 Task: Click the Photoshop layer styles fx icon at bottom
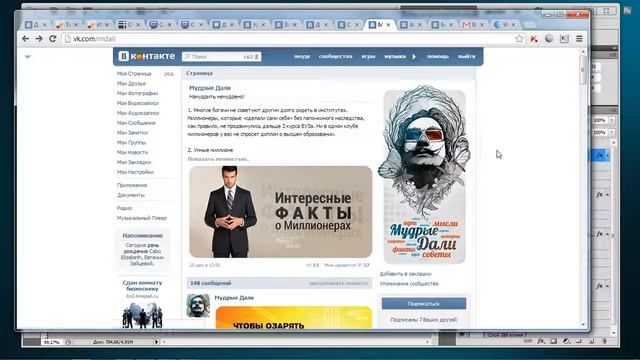click(540, 341)
